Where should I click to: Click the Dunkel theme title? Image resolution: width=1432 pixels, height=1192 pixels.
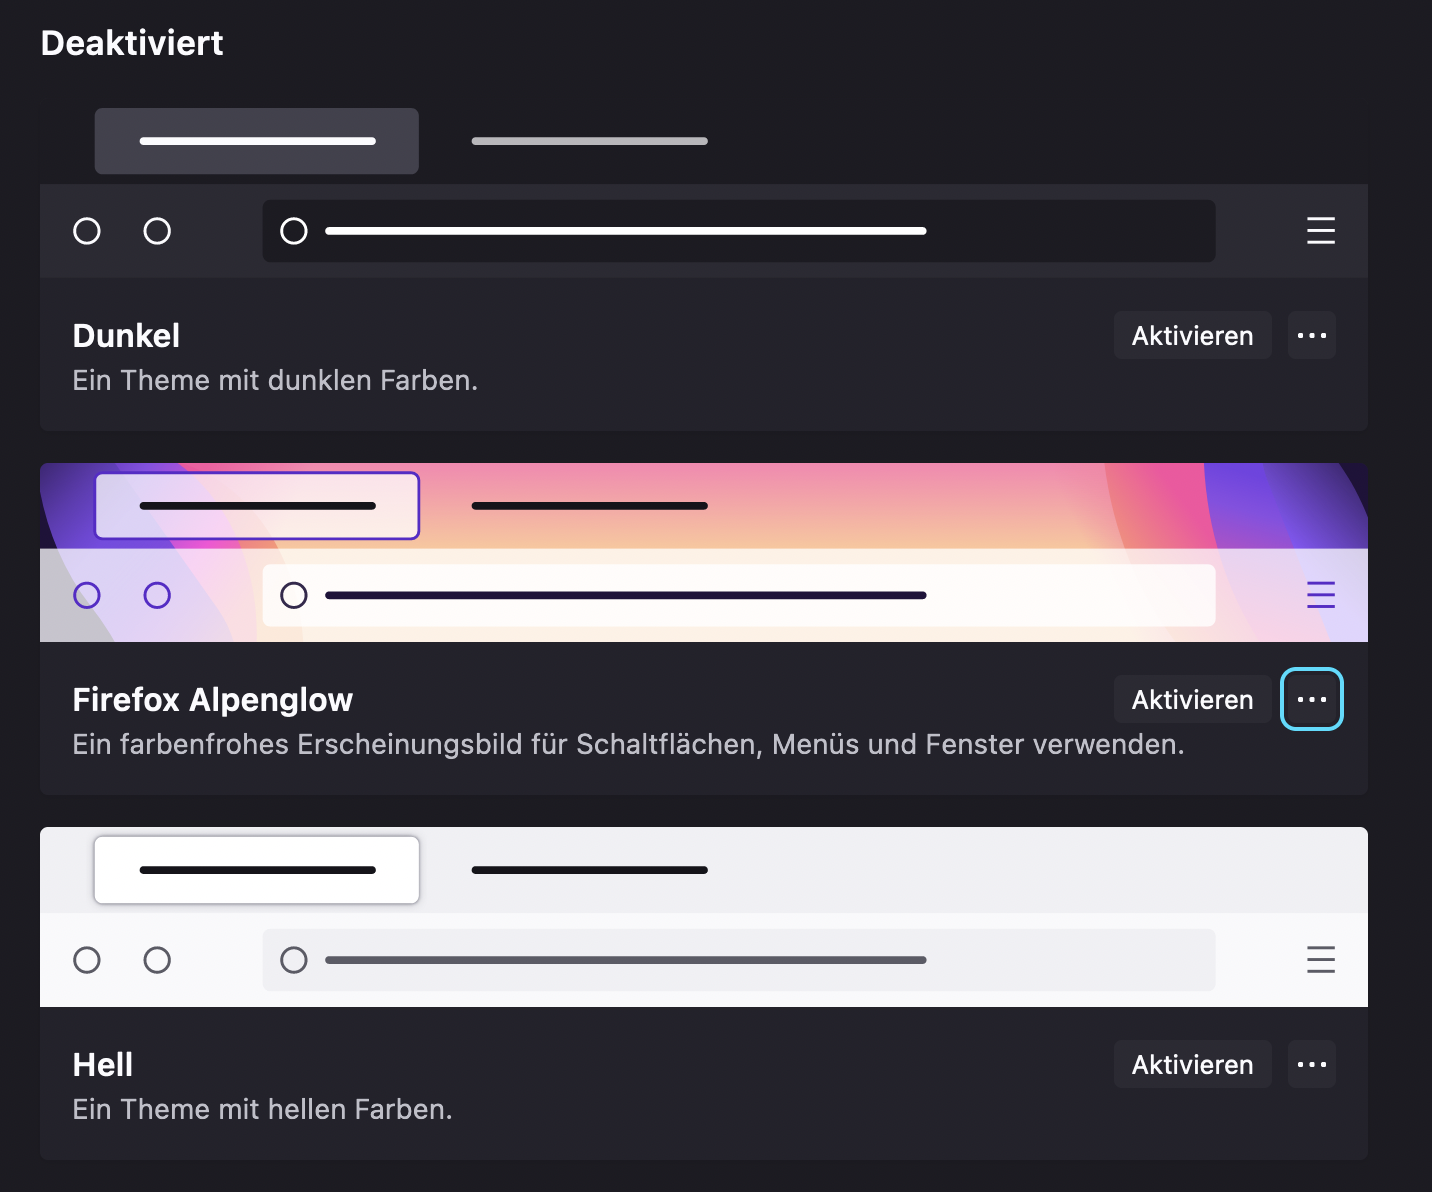[126, 336]
